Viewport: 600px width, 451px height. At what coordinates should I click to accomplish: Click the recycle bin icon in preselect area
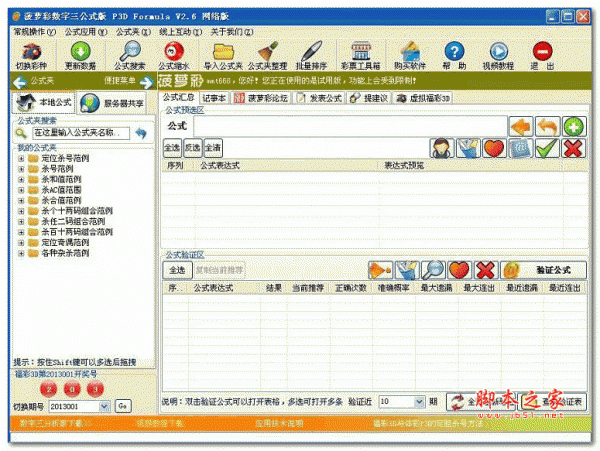click(468, 148)
